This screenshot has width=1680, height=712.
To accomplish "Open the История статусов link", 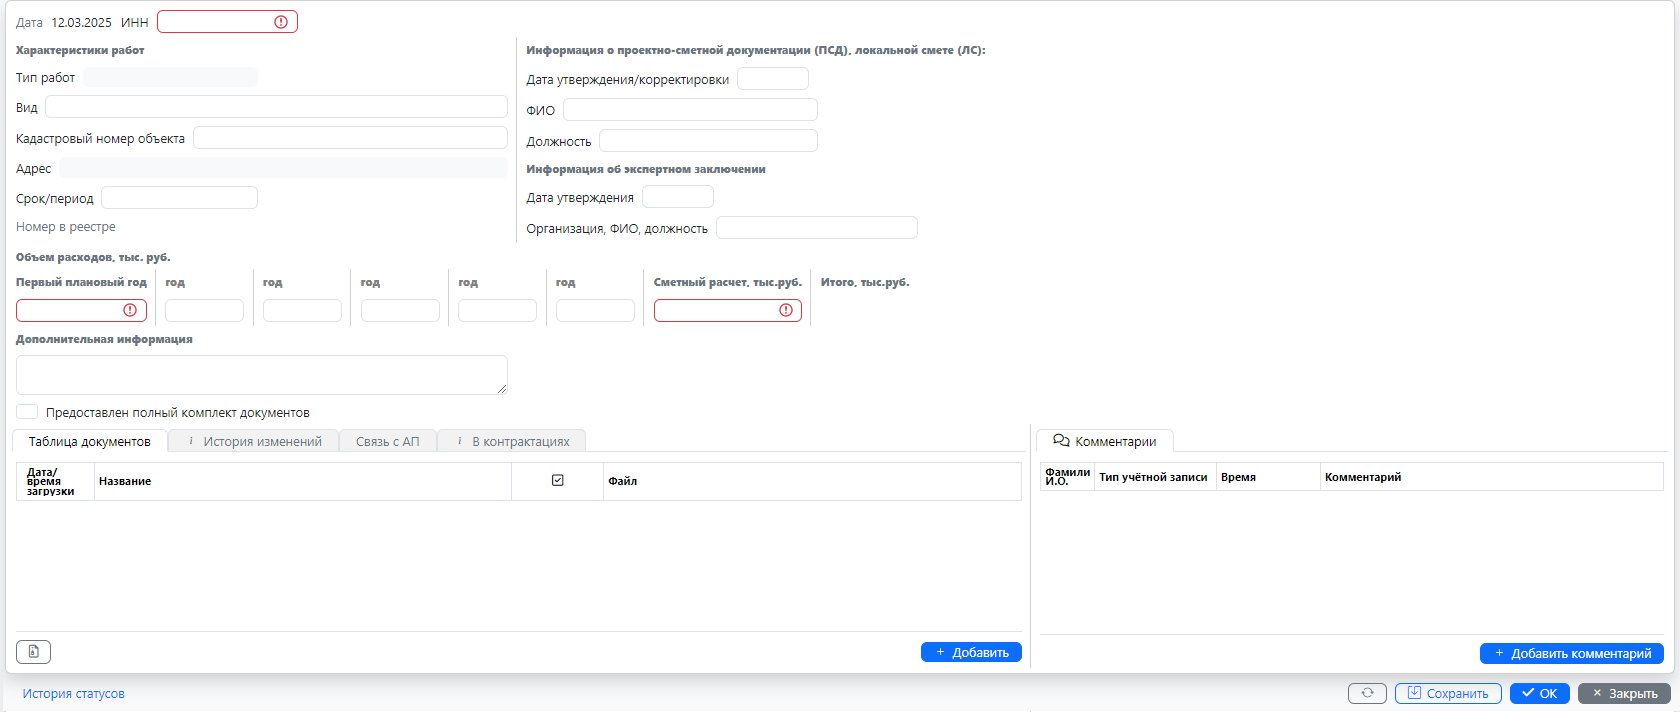I will coord(74,693).
